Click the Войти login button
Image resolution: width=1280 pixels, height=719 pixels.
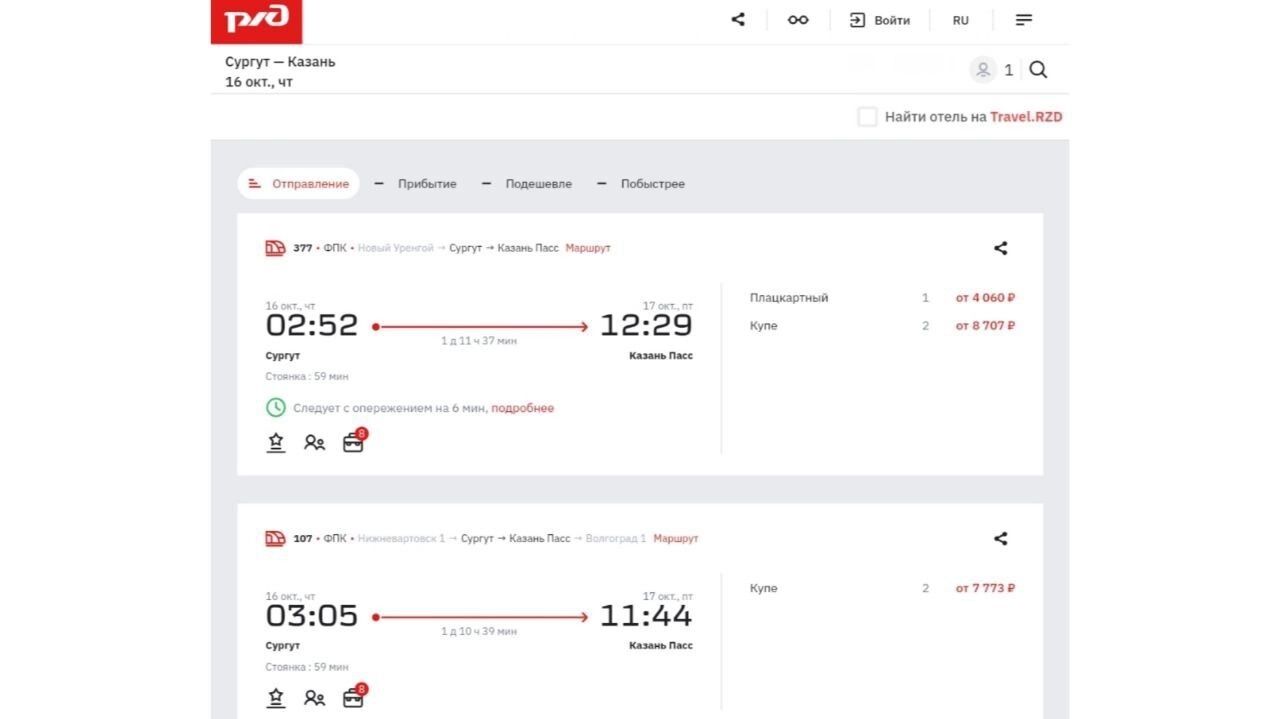tap(880, 20)
